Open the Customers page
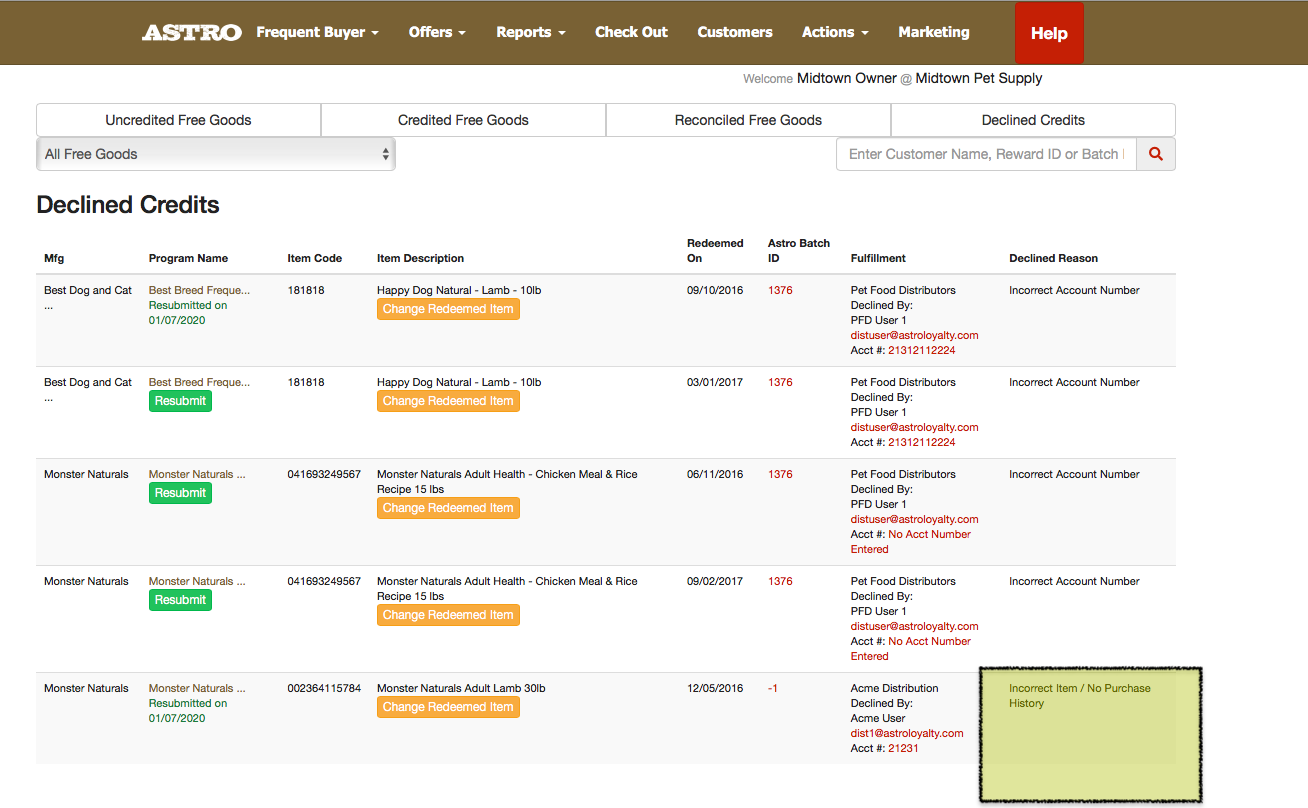This screenshot has width=1308, height=808. 735,32
